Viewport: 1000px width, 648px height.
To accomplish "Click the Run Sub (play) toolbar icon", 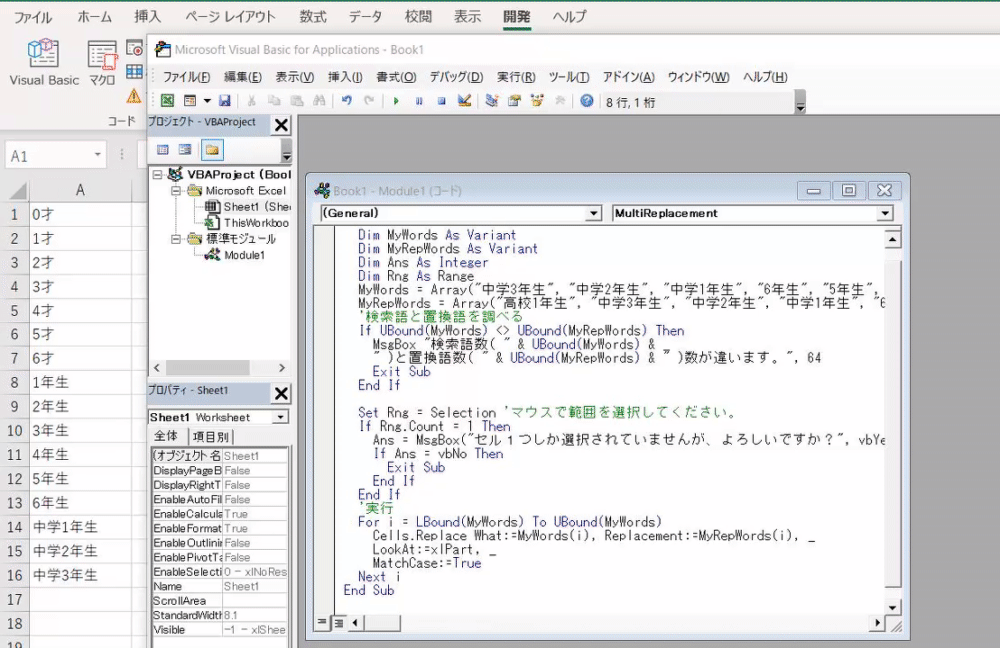I will point(396,101).
